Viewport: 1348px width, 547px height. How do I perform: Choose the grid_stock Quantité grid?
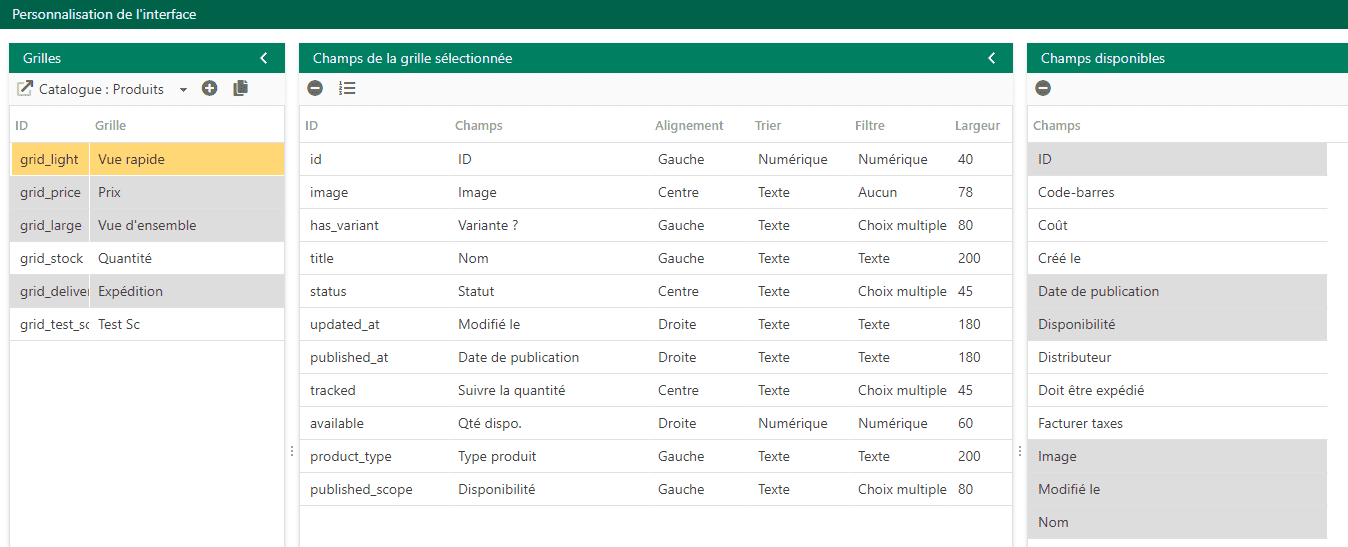tap(147, 258)
